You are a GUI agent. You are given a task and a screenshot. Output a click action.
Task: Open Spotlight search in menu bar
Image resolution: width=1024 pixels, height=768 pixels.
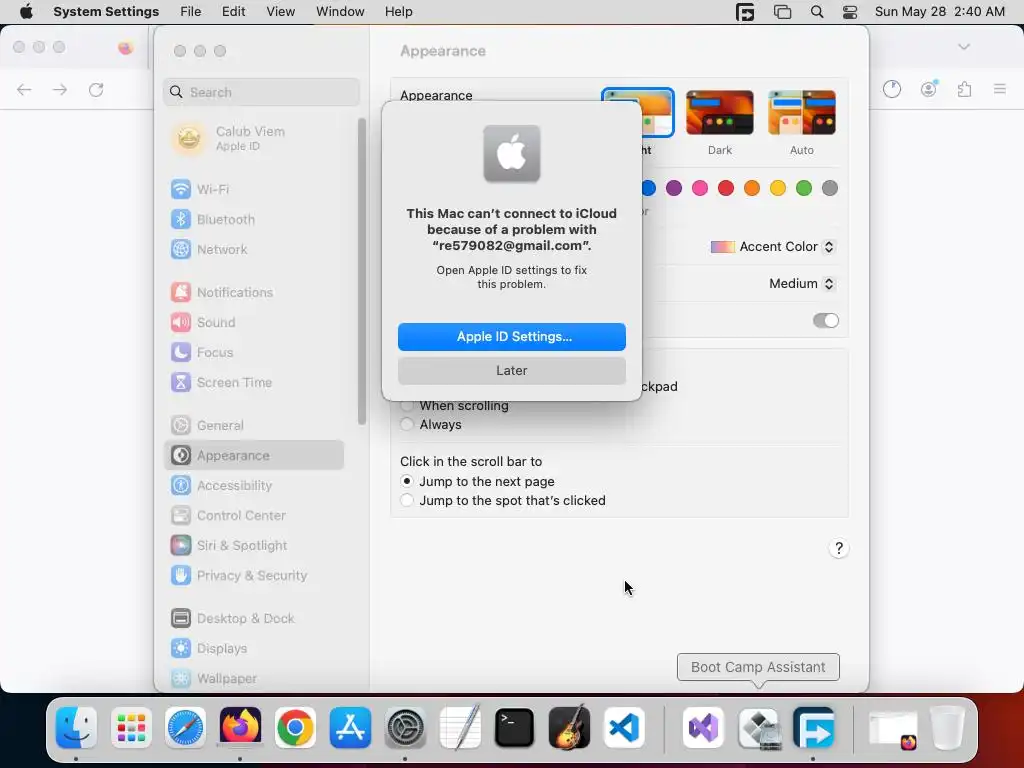(x=816, y=12)
